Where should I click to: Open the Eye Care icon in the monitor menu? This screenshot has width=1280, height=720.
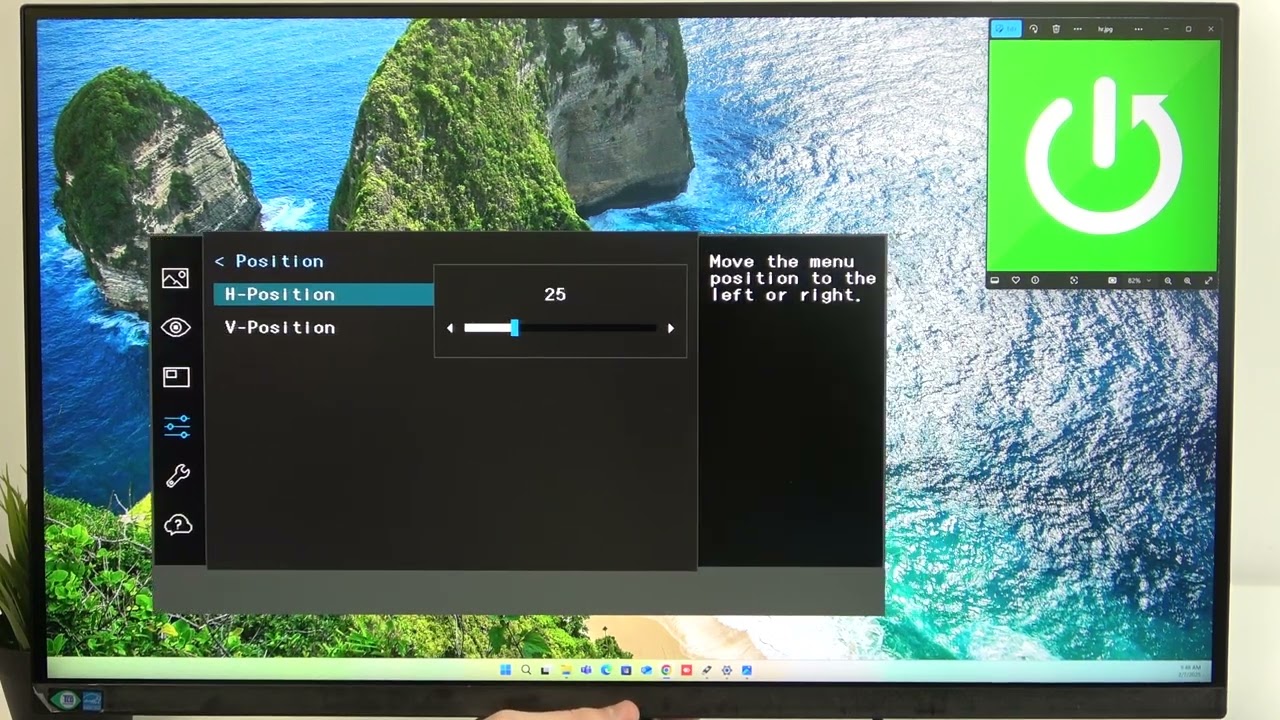[x=176, y=327]
